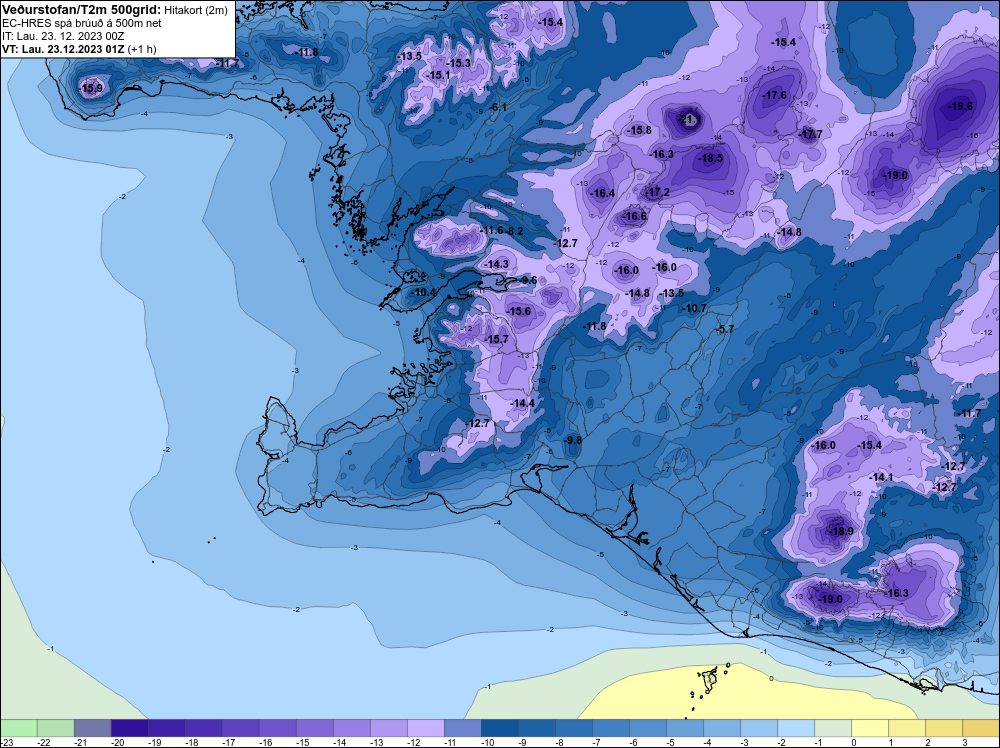Click the 'VT: Lau. 23.12.2023 01Z (+1 h)' line
This screenshot has height=748, width=1000.
tap(79, 49)
